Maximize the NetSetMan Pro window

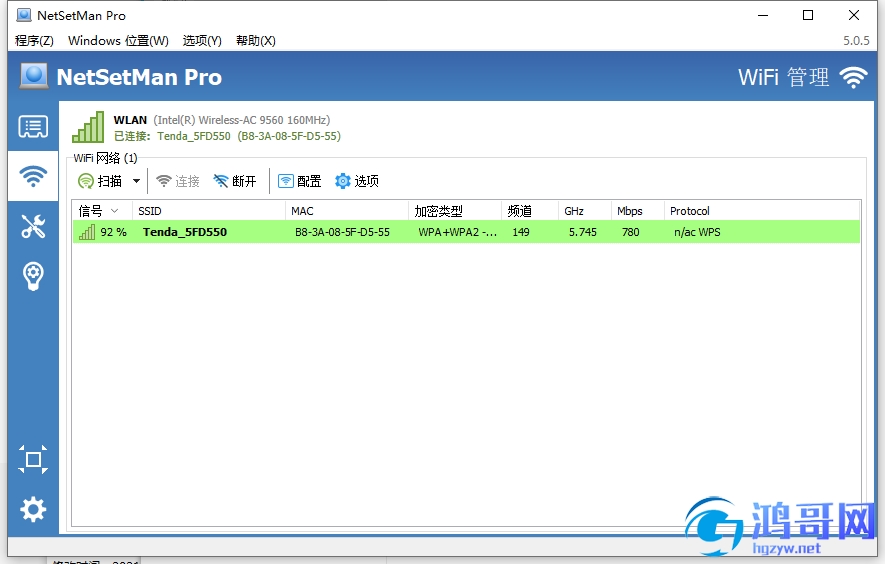(808, 15)
